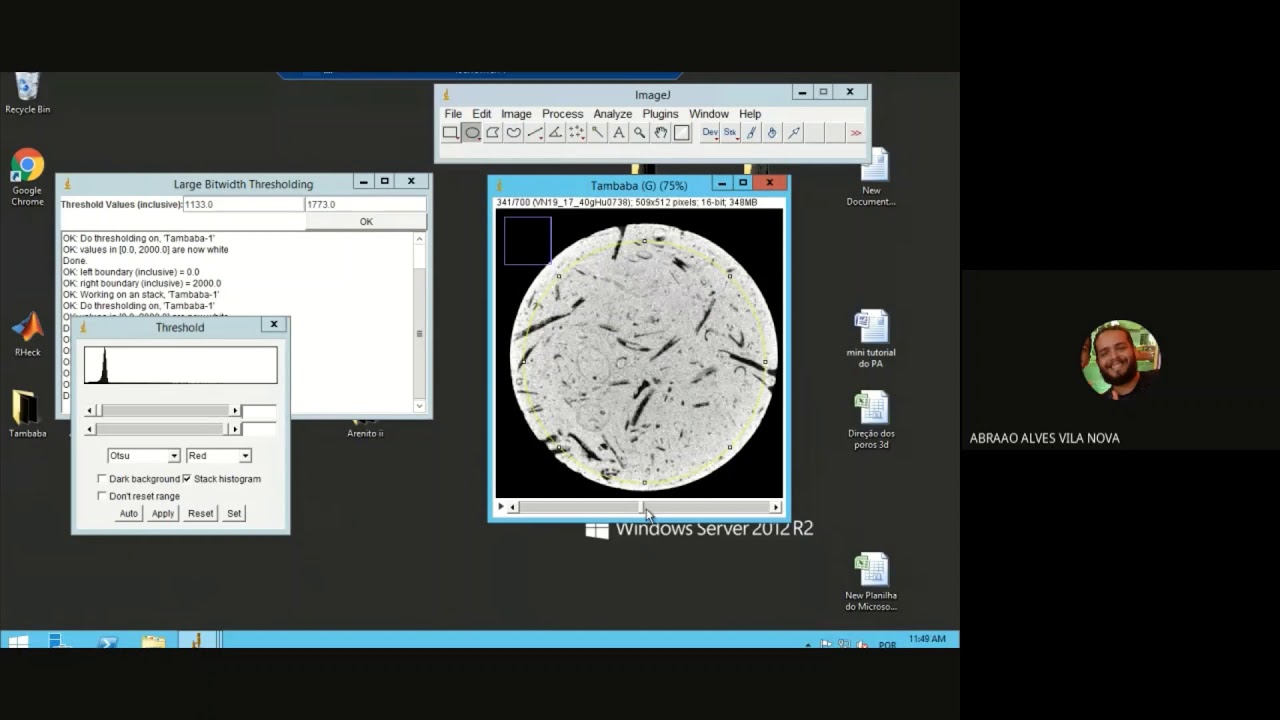This screenshot has width=1280, height=720.
Task: Select the Magnifying glass tool
Action: [x=640, y=133]
